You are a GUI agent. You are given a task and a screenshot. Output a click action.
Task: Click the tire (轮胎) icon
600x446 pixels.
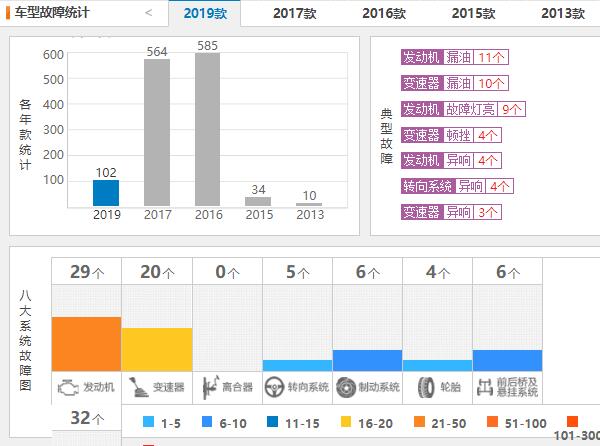point(426,387)
